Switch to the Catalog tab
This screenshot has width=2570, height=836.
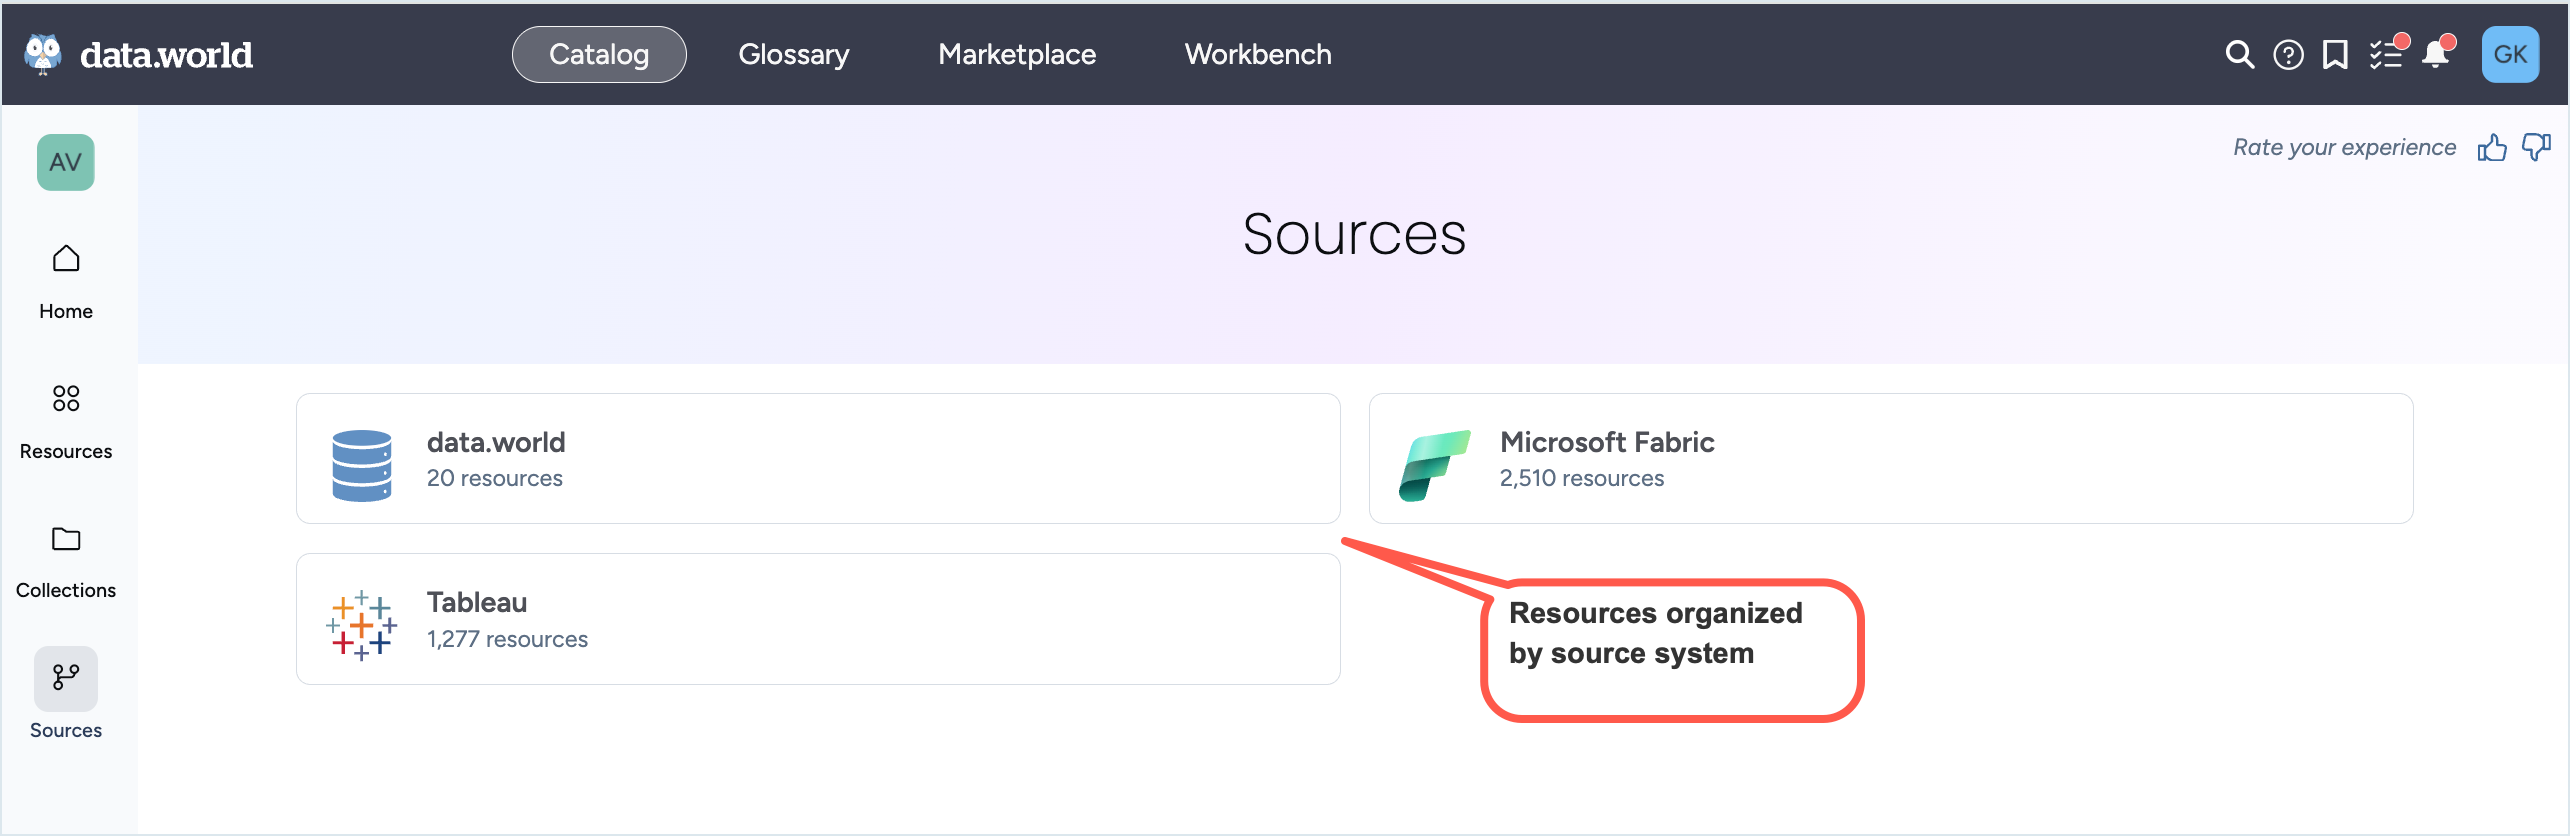pyautogui.click(x=599, y=55)
